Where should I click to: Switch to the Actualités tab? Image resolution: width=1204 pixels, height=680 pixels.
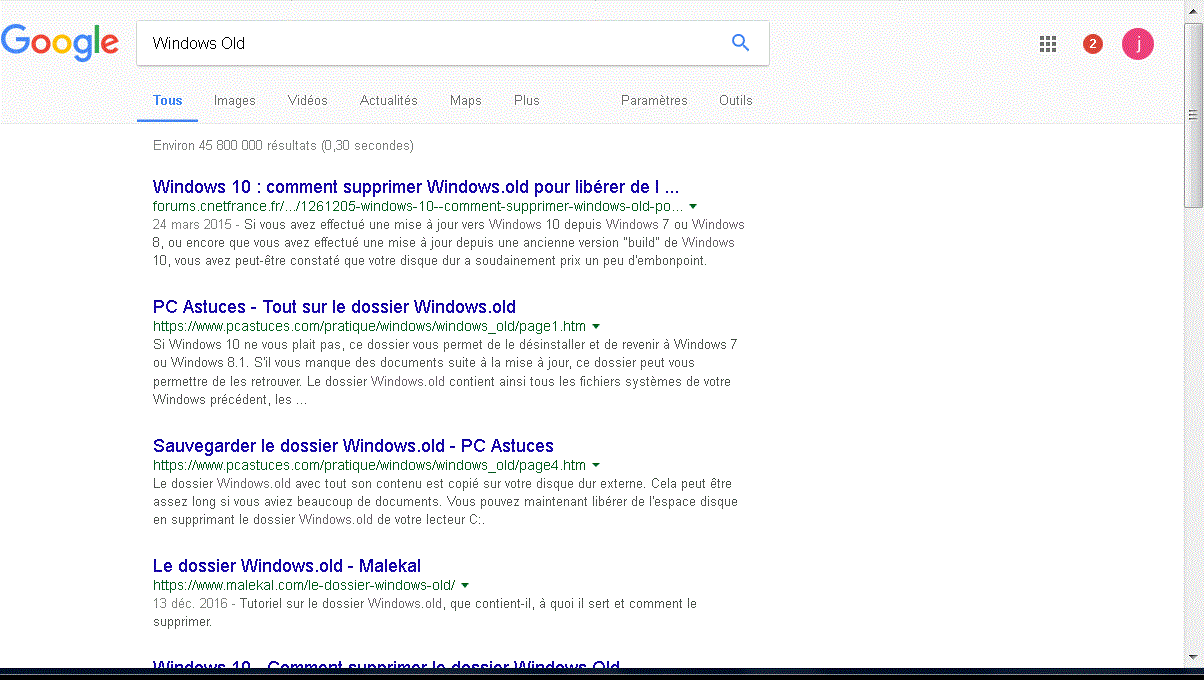point(389,100)
